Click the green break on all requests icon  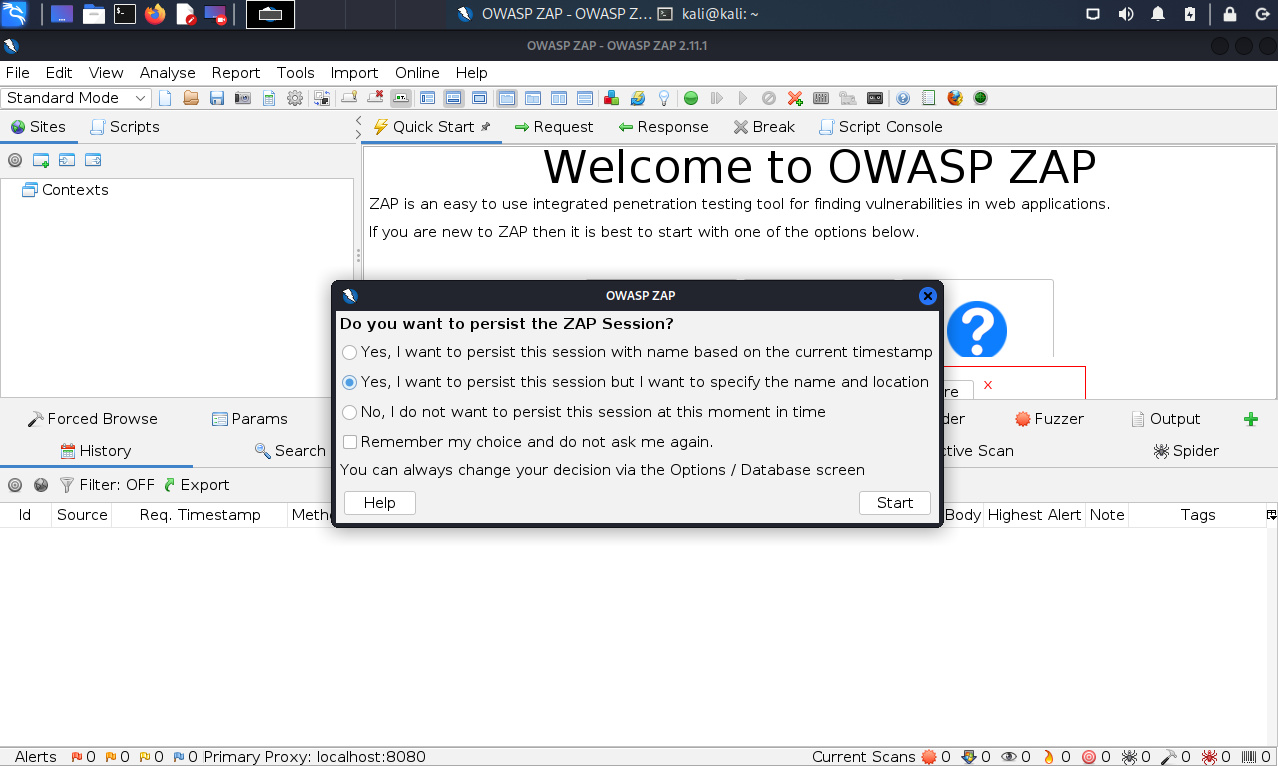pyautogui.click(x=691, y=98)
